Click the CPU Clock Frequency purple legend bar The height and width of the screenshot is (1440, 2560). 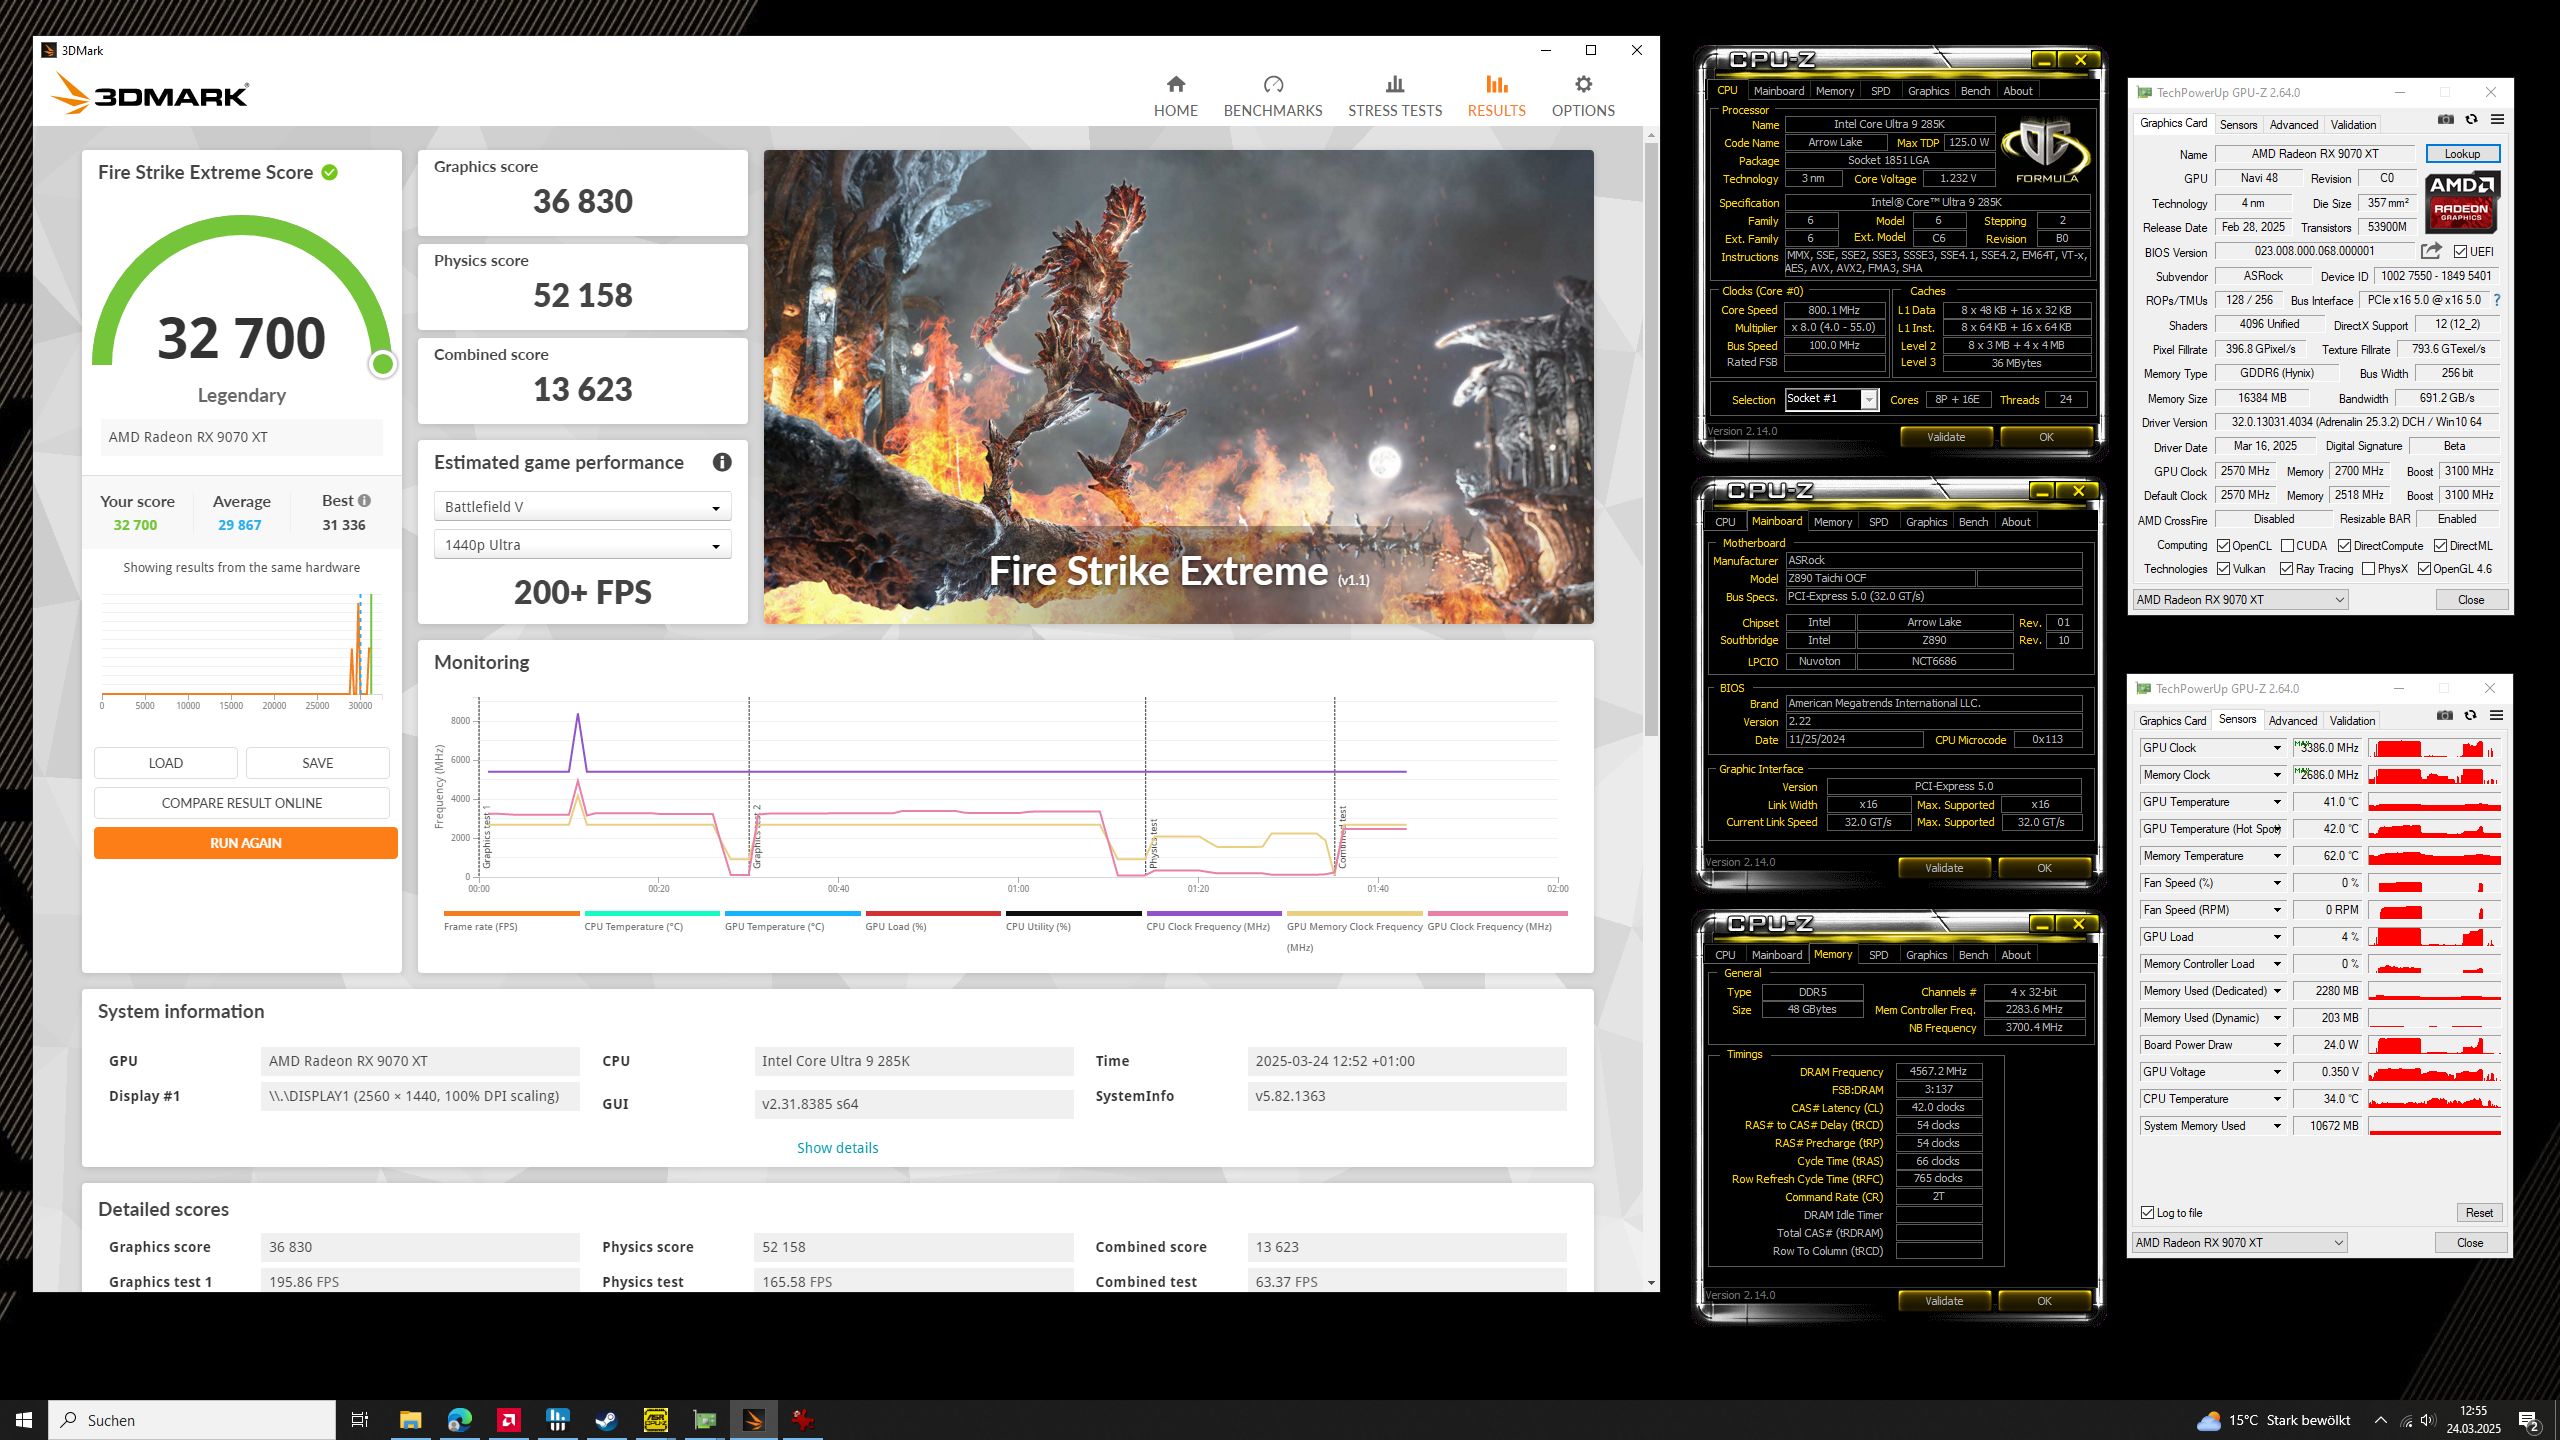tap(1214, 913)
